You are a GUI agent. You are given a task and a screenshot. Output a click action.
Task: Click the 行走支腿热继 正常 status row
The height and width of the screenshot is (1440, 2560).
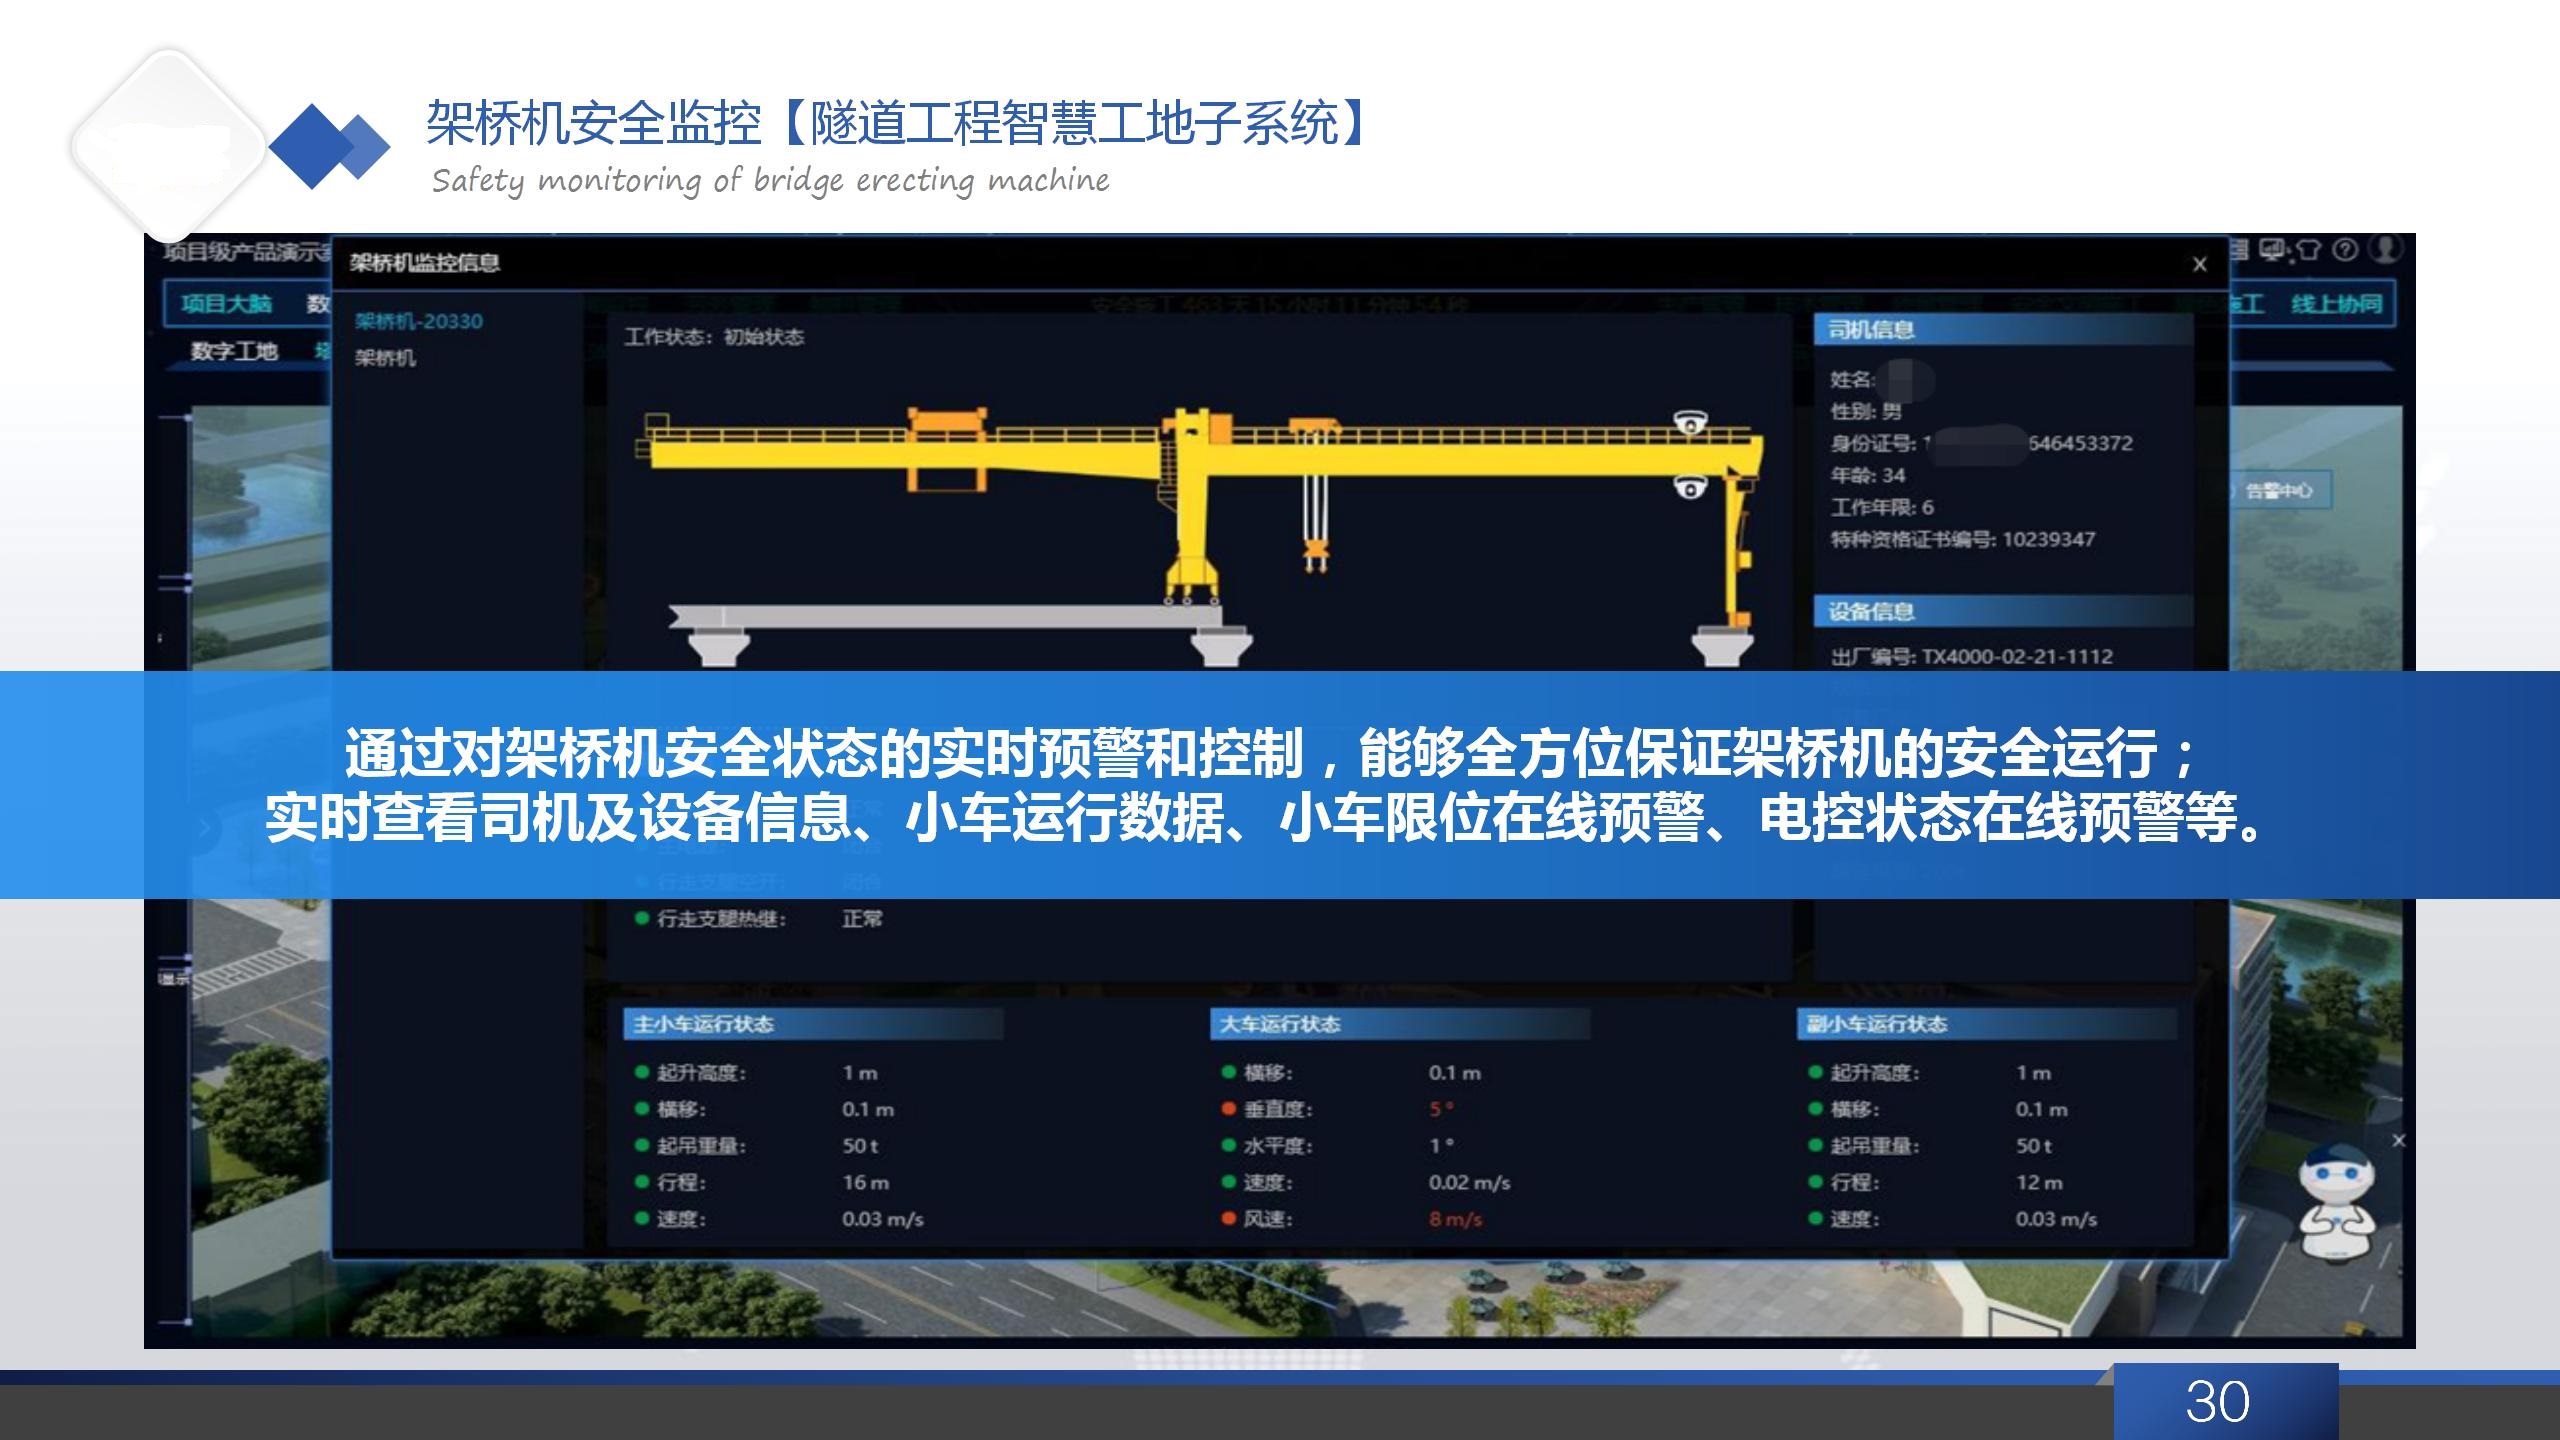click(x=759, y=919)
